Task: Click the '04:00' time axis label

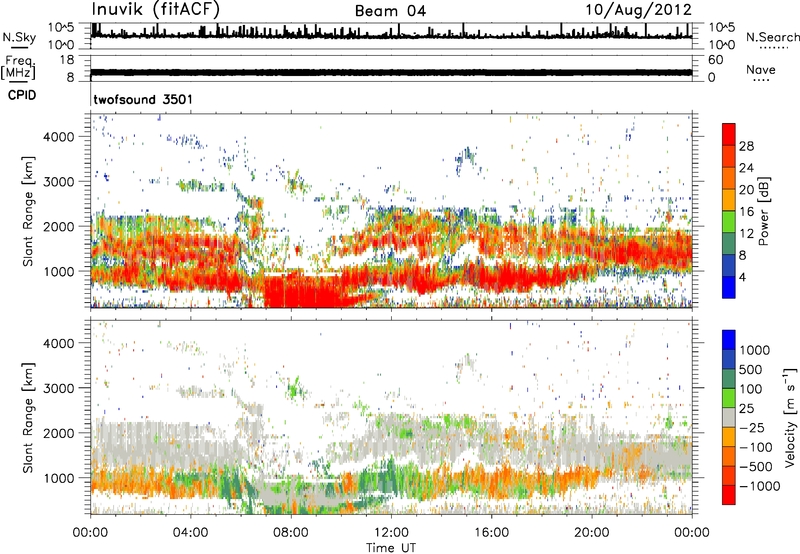Action: (190, 533)
